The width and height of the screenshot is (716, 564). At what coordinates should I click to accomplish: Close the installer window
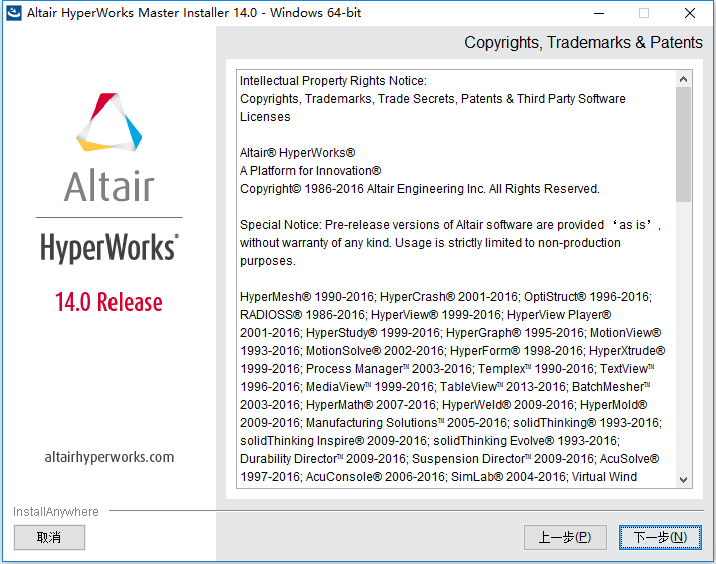point(690,13)
